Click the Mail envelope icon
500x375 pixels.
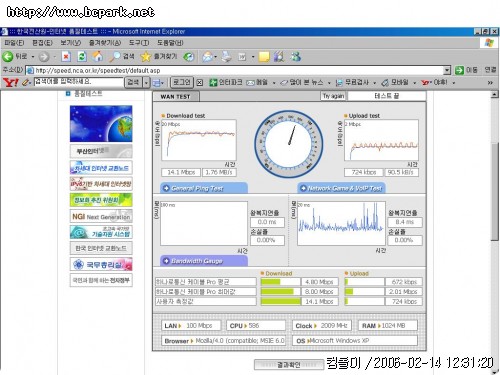[208, 57]
